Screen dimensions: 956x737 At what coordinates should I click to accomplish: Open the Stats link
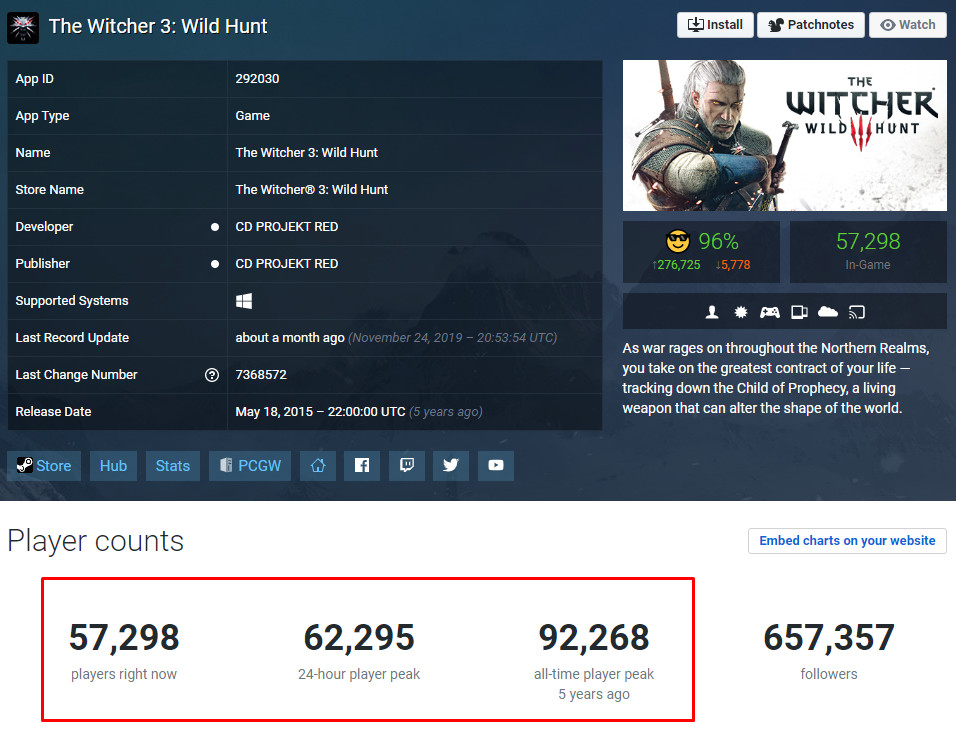pyautogui.click(x=173, y=466)
